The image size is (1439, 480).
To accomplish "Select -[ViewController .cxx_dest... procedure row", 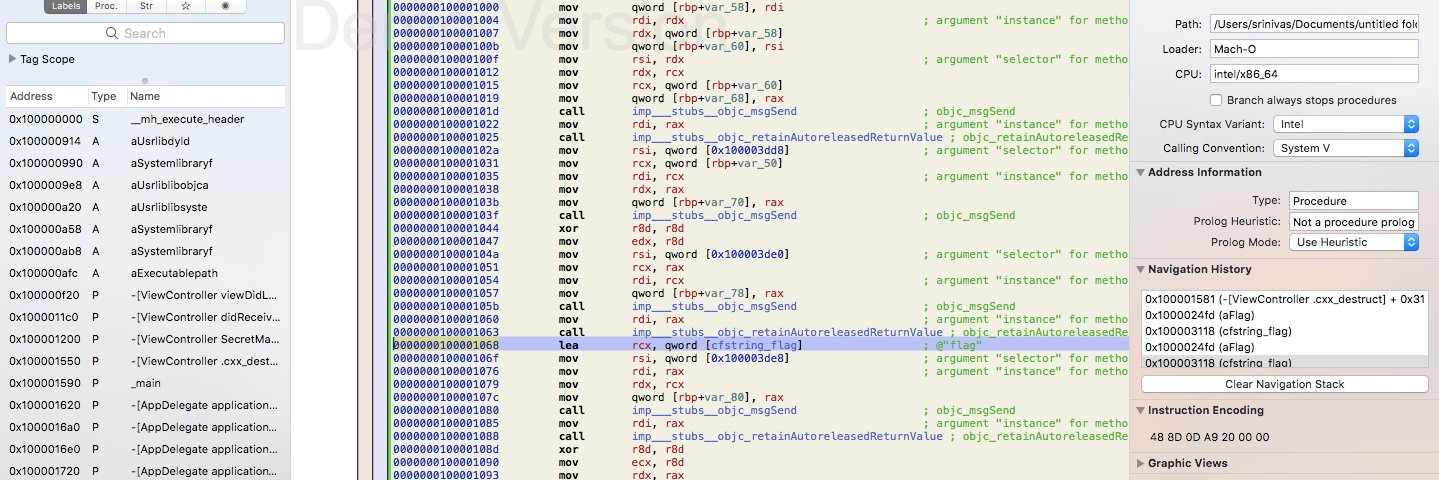I will 145,361.
